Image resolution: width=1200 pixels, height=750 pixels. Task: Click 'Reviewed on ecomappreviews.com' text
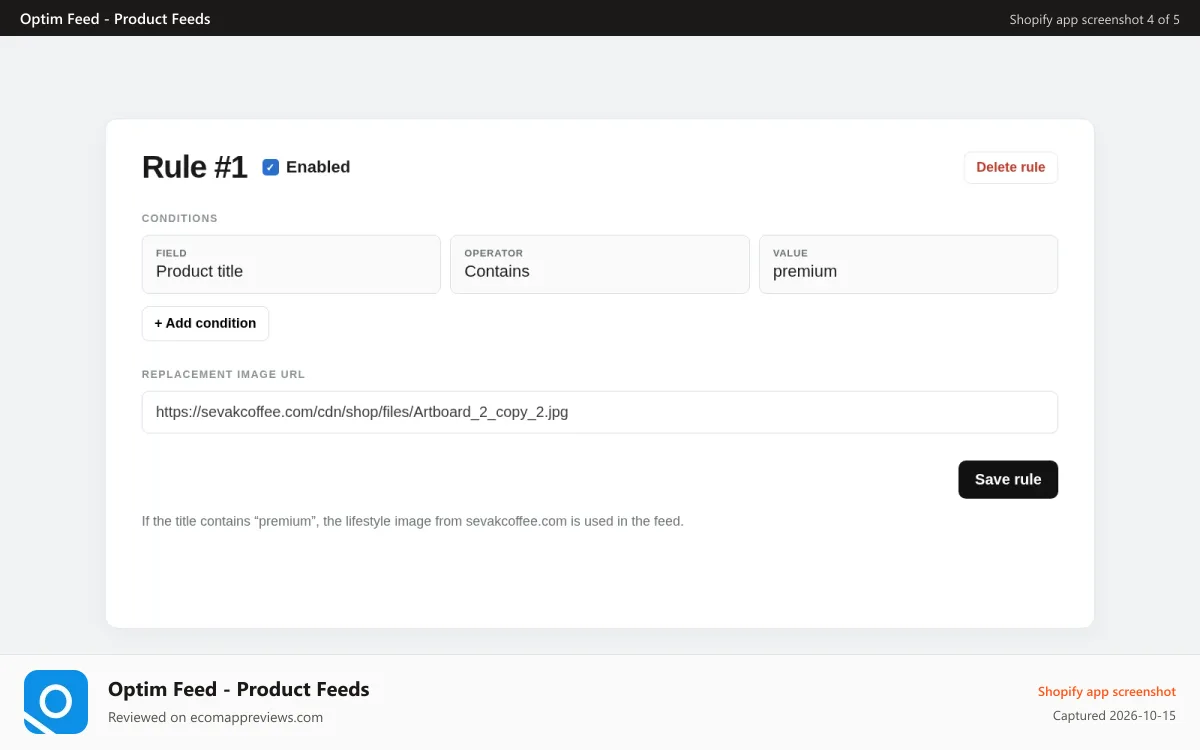click(215, 717)
